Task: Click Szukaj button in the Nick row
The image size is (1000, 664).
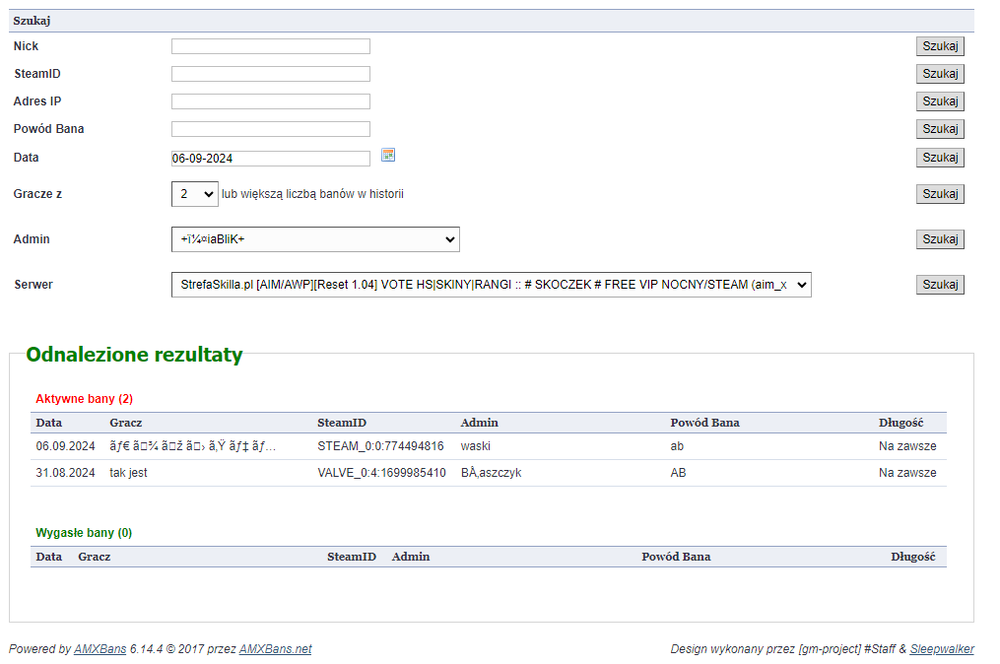Action: tap(940, 46)
